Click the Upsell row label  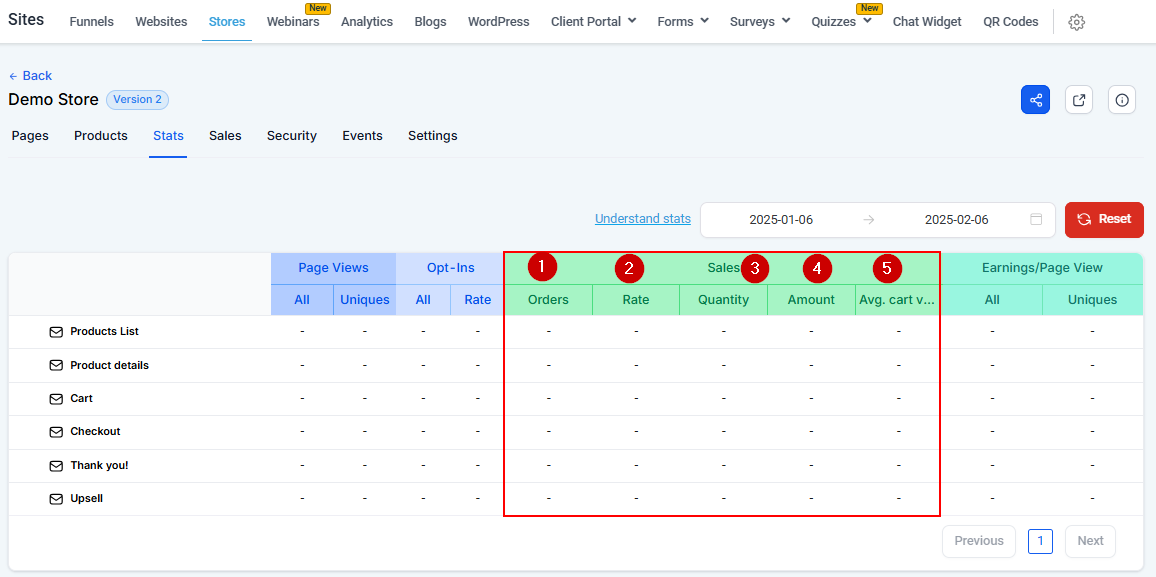point(86,499)
